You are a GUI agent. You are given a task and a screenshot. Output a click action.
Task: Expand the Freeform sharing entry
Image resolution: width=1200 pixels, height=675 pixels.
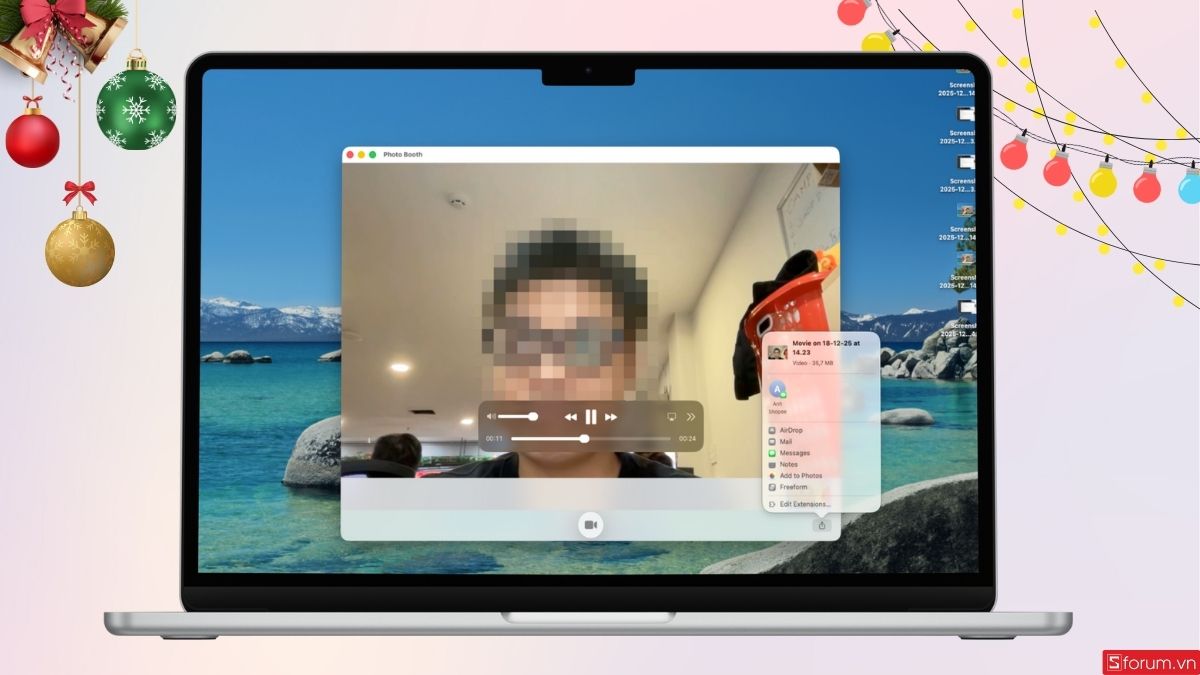[x=793, y=487]
